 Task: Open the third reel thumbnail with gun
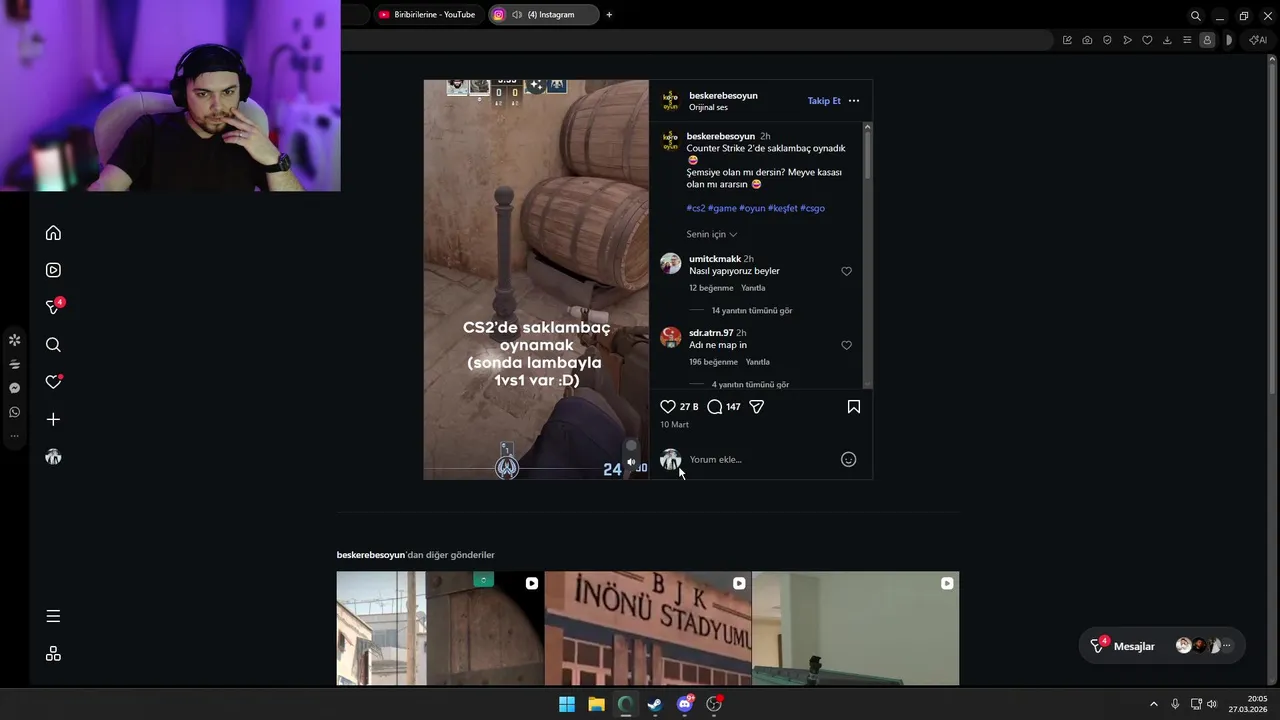point(855,628)
